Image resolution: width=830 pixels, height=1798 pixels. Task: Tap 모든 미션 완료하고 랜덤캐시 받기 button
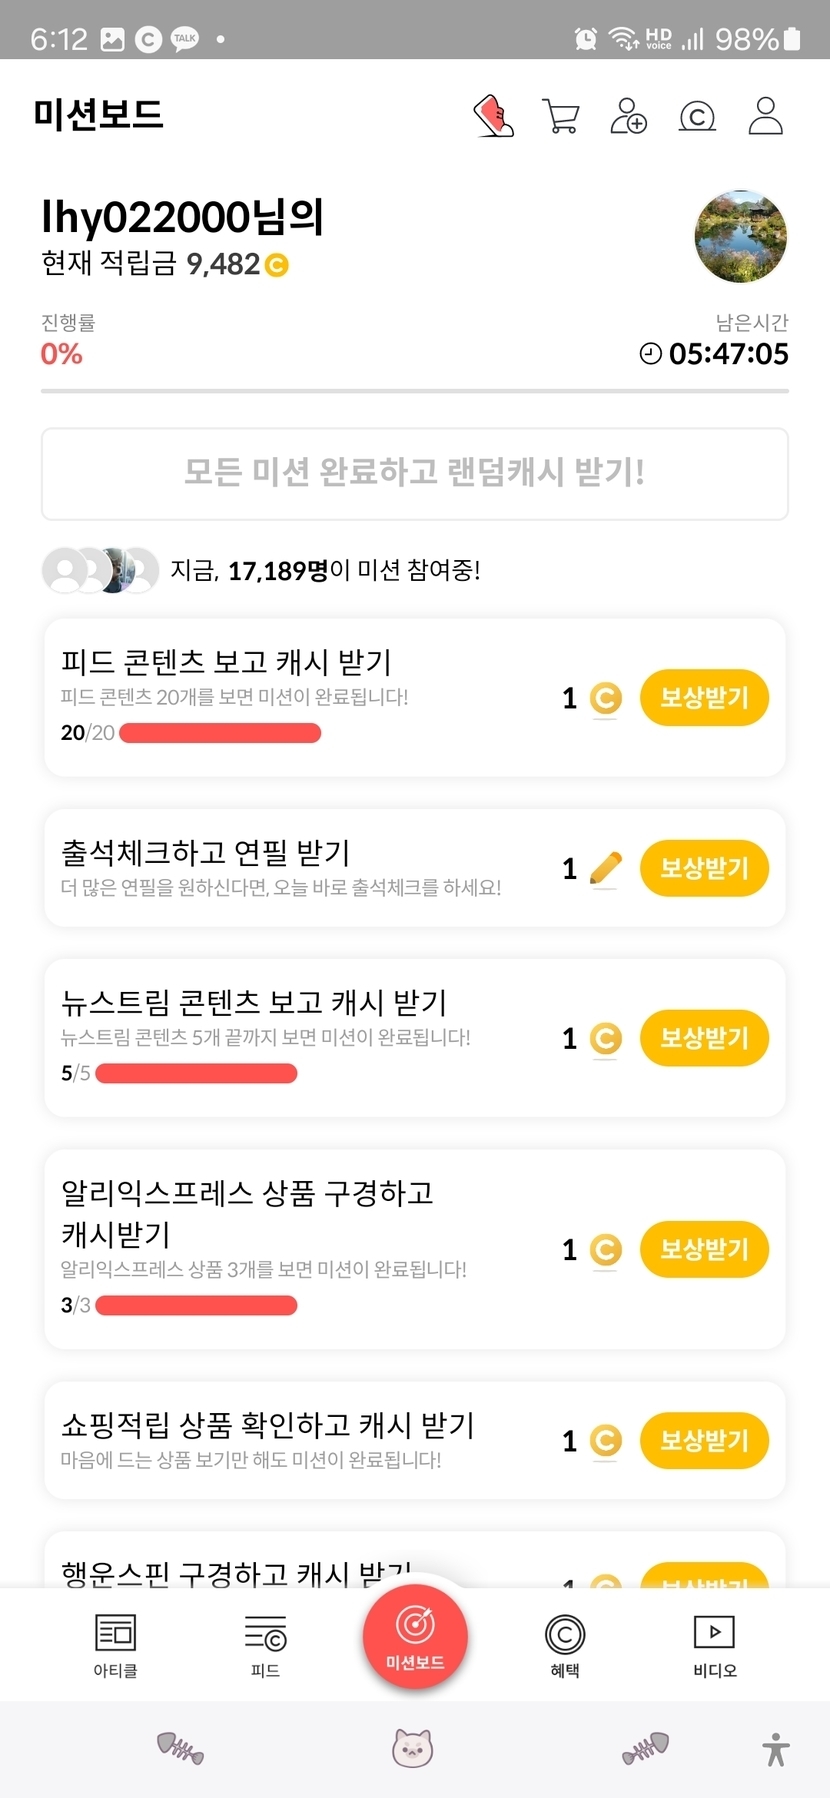point(415,474)
